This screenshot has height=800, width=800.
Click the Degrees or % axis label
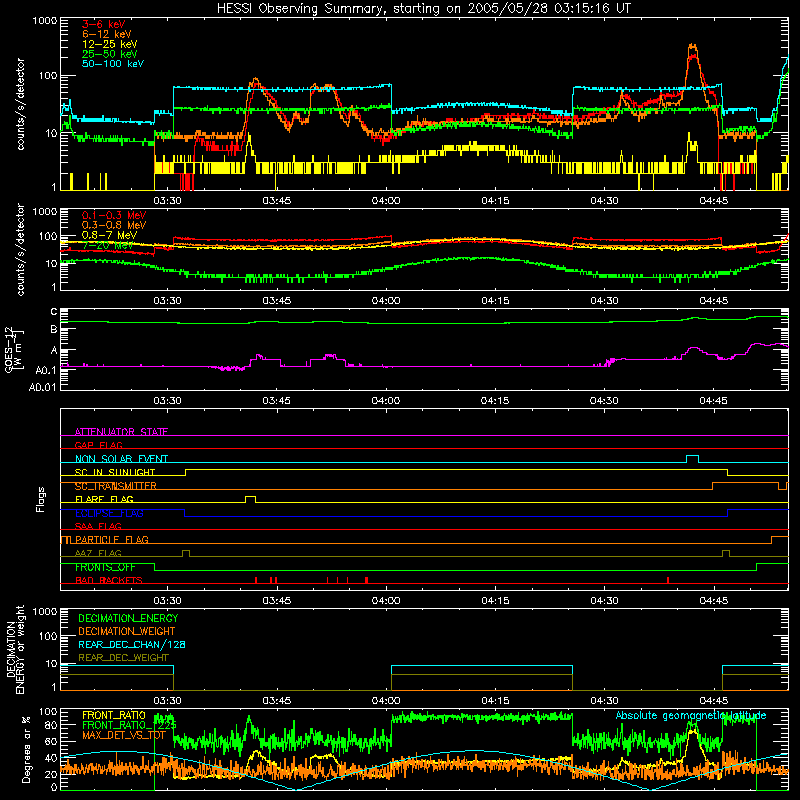pos(26,749)
